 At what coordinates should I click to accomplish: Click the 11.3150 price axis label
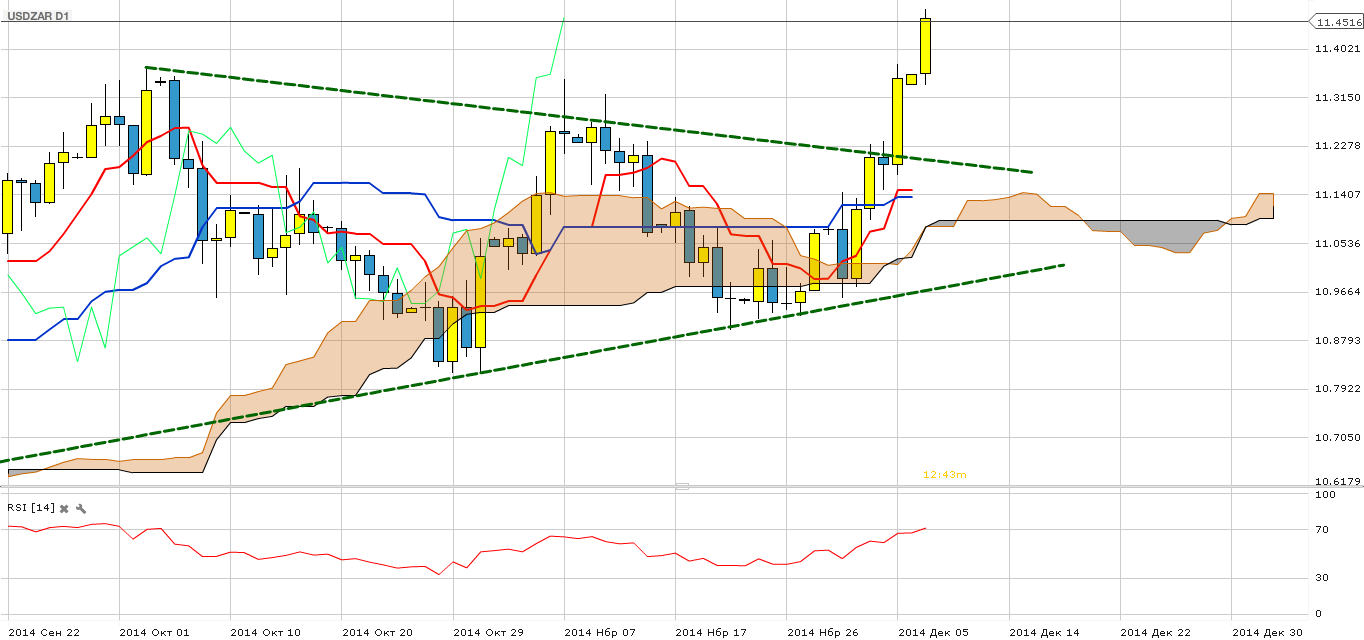[x=1338, y=97]
